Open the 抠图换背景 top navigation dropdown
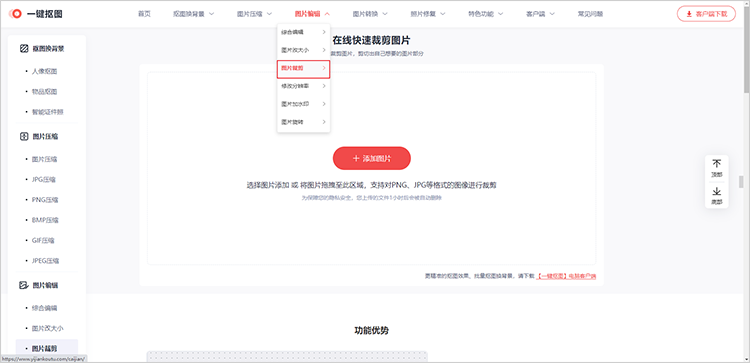Viewport: 750px width, 363px height. (x=194, y=14)
